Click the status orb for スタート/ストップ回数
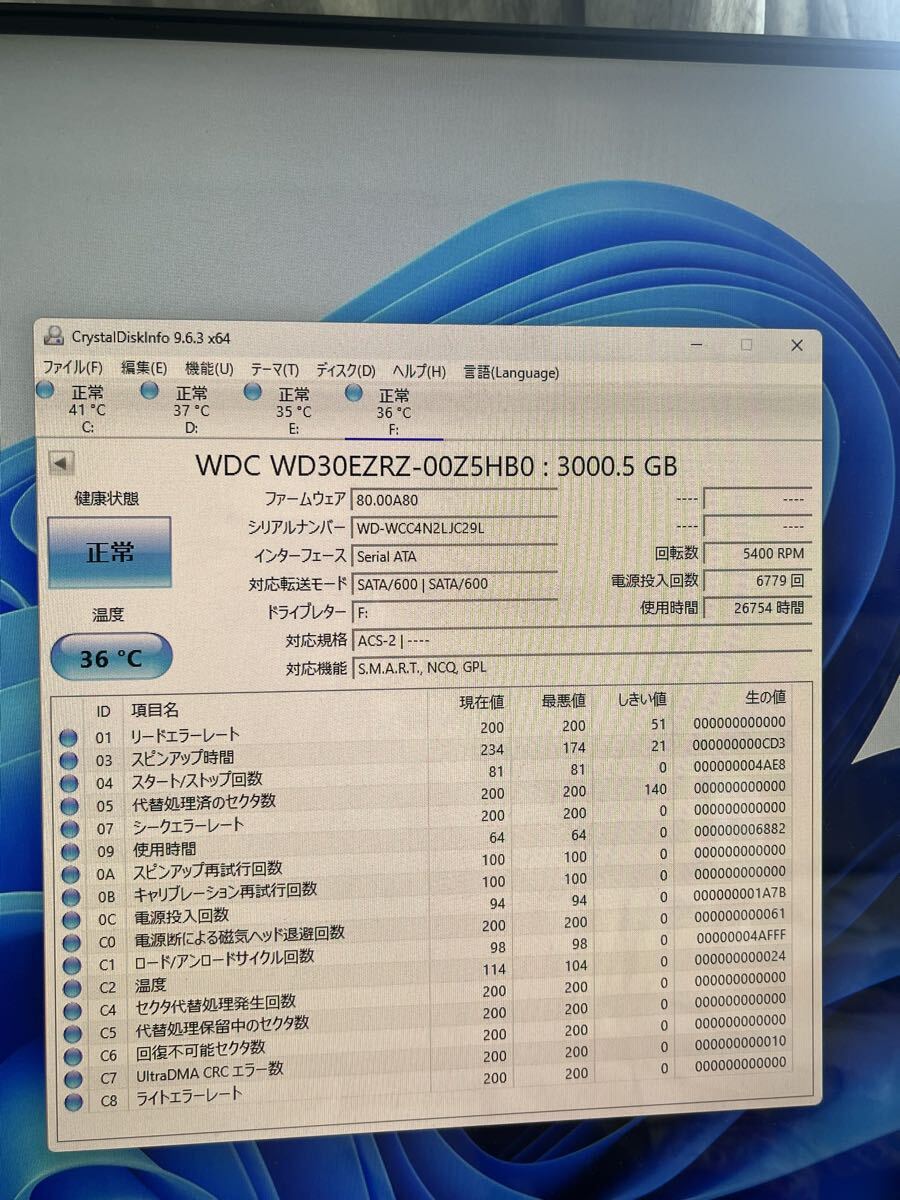The width and height of the screenshot is (900, 1200). (68, 784)
